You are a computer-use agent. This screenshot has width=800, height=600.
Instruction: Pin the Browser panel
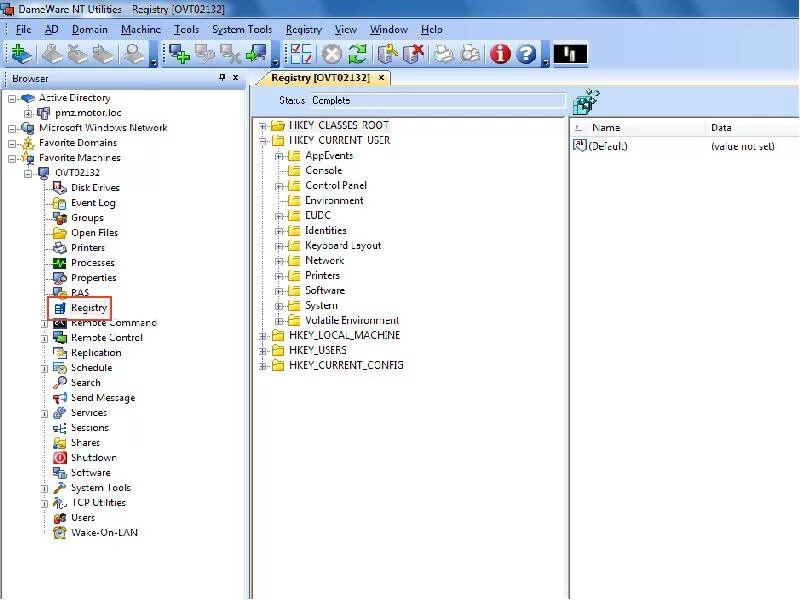(x=222, y=77)
